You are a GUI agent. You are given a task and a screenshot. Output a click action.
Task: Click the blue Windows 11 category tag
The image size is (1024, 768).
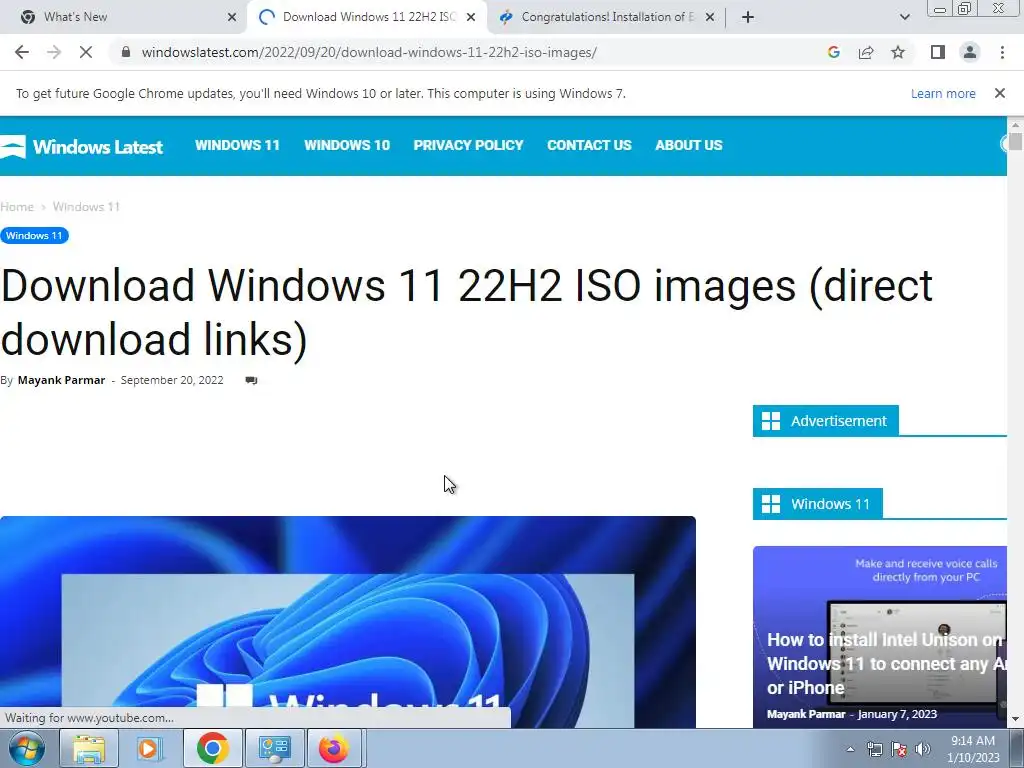click(34, 236)
